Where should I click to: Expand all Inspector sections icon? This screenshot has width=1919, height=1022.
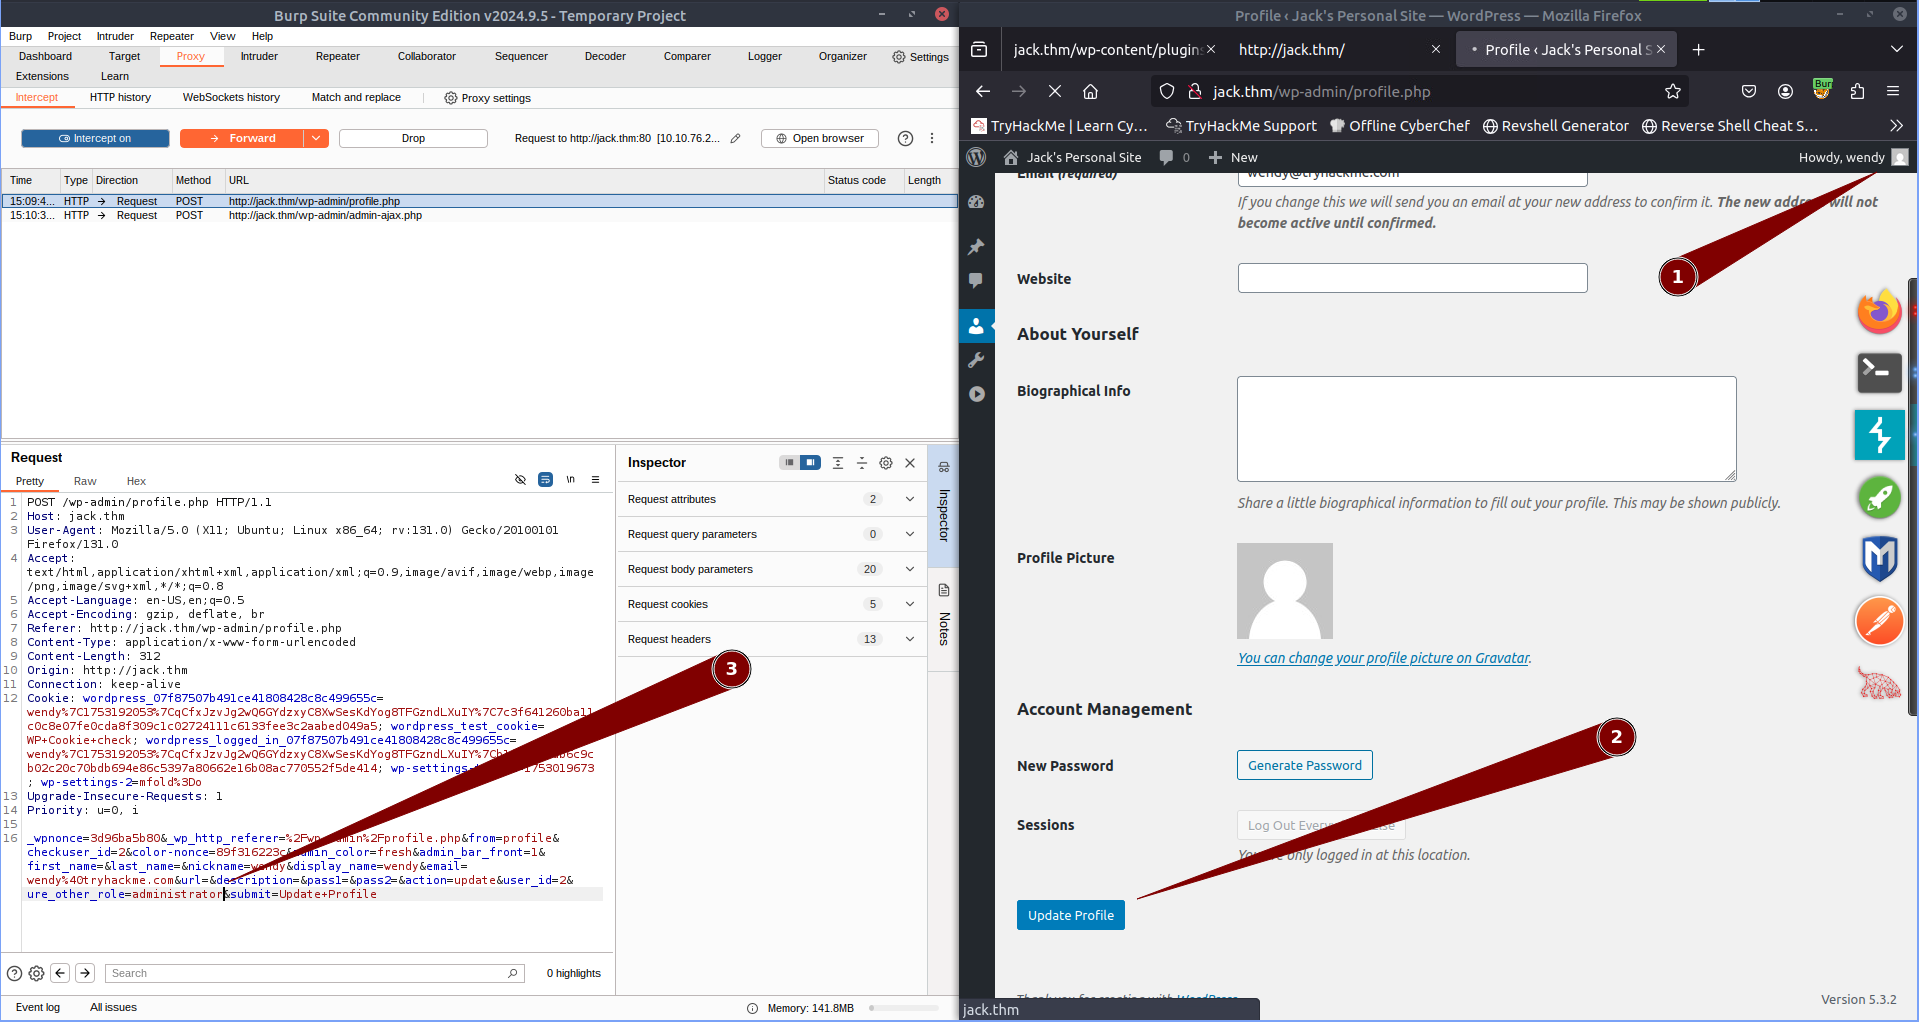coord(838,463)
